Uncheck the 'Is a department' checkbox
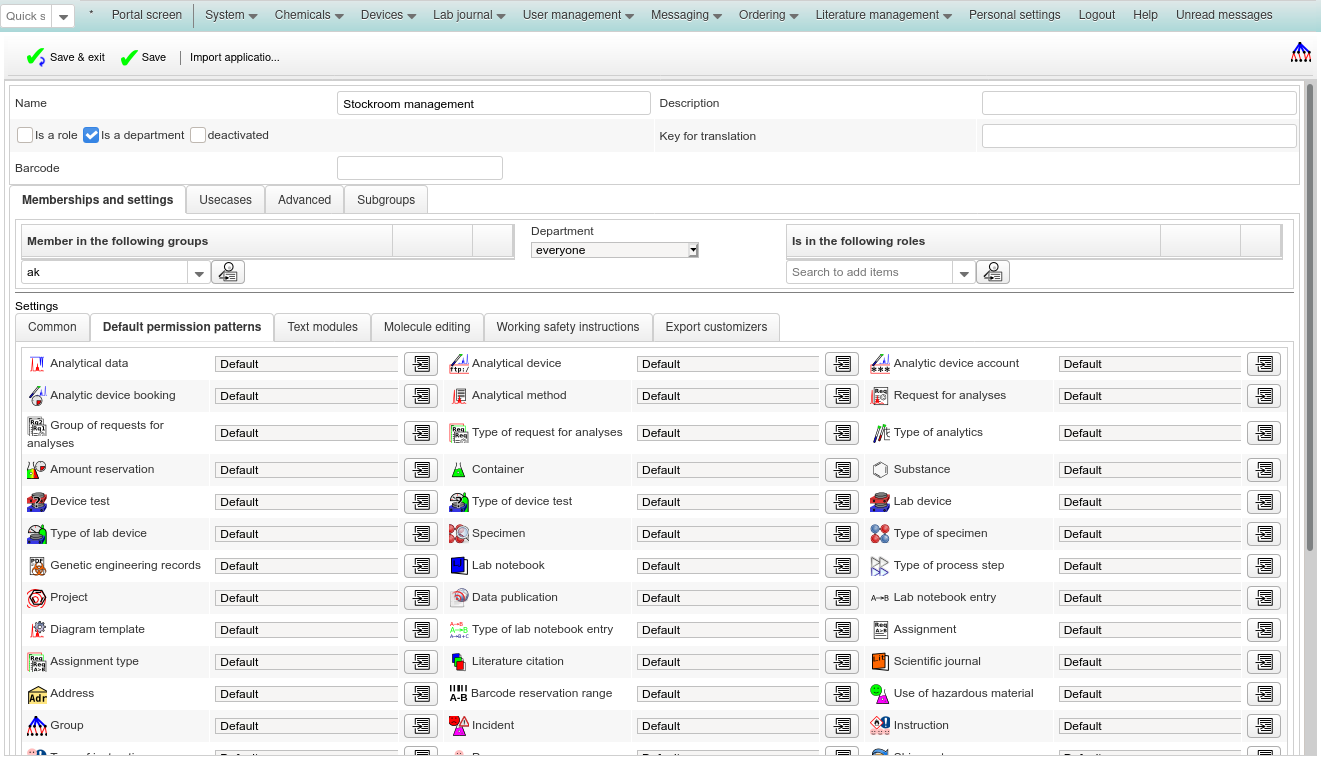 click(x=91, y=135)
